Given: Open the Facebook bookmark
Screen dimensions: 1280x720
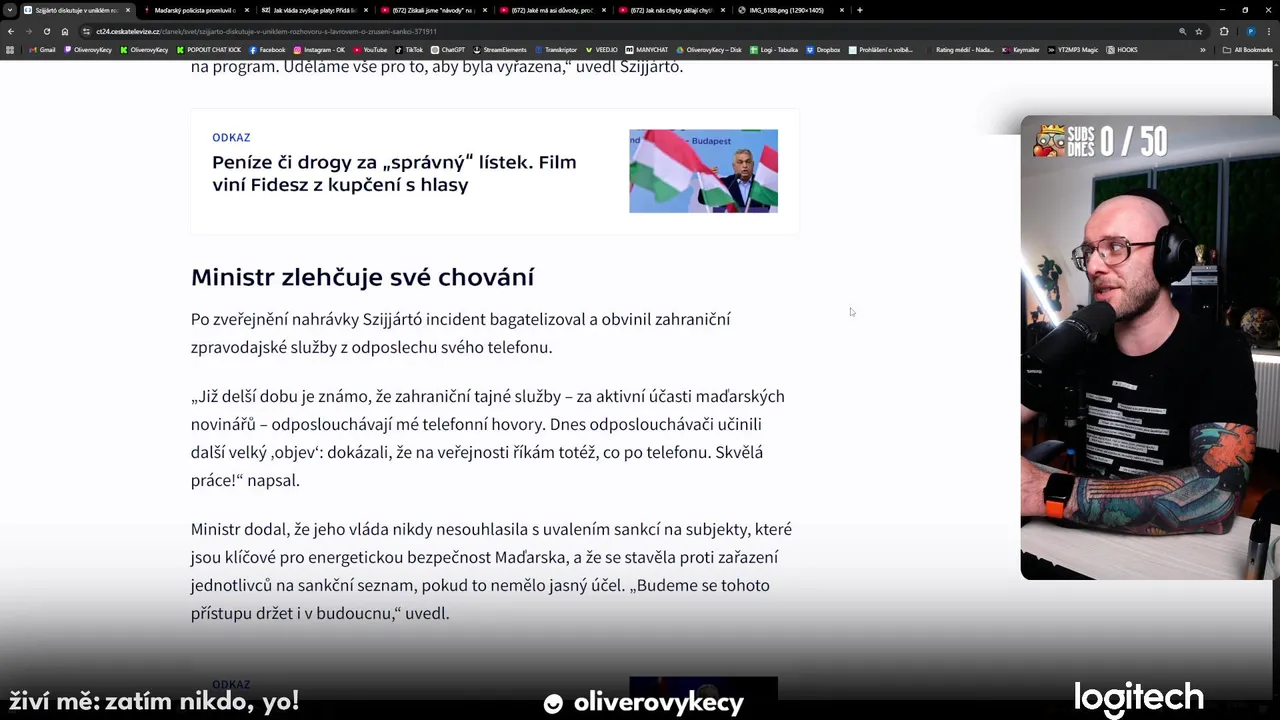Looking at the screenshot, I should pyautogui.click(x=267, y=49).
